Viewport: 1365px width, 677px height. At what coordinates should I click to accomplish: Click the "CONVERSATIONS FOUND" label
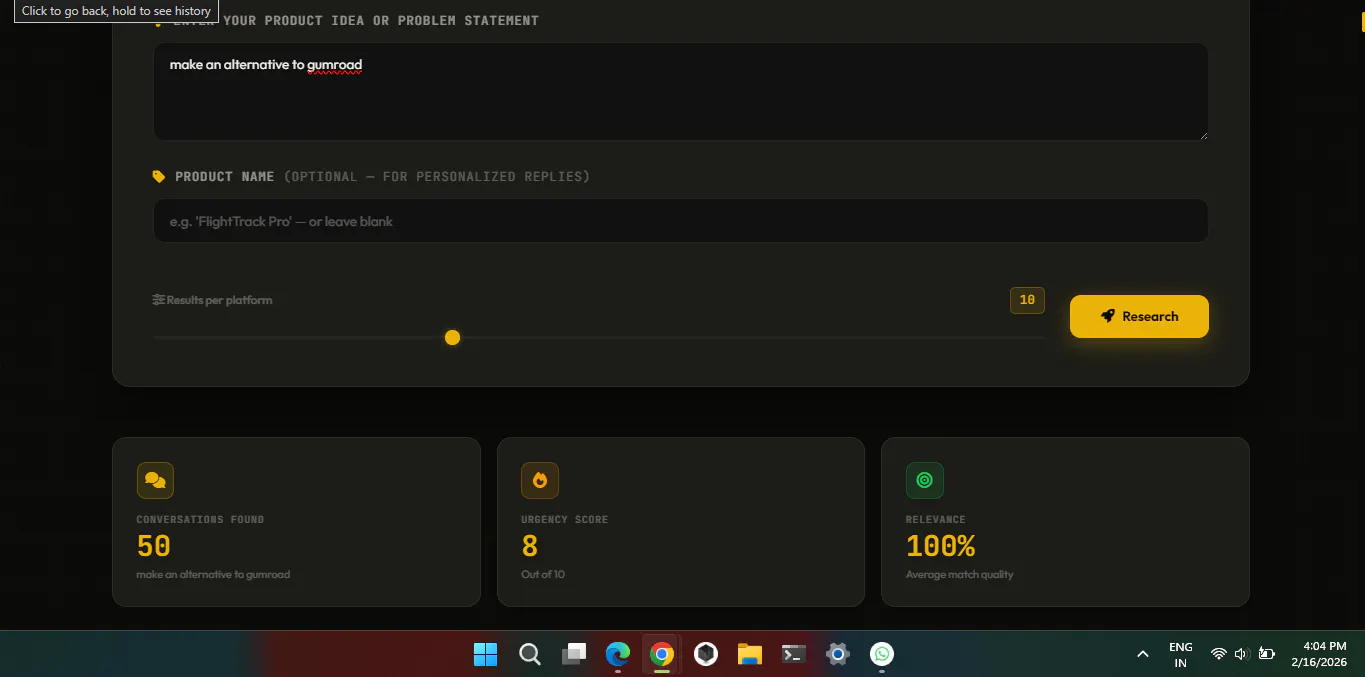coord(200,519)
